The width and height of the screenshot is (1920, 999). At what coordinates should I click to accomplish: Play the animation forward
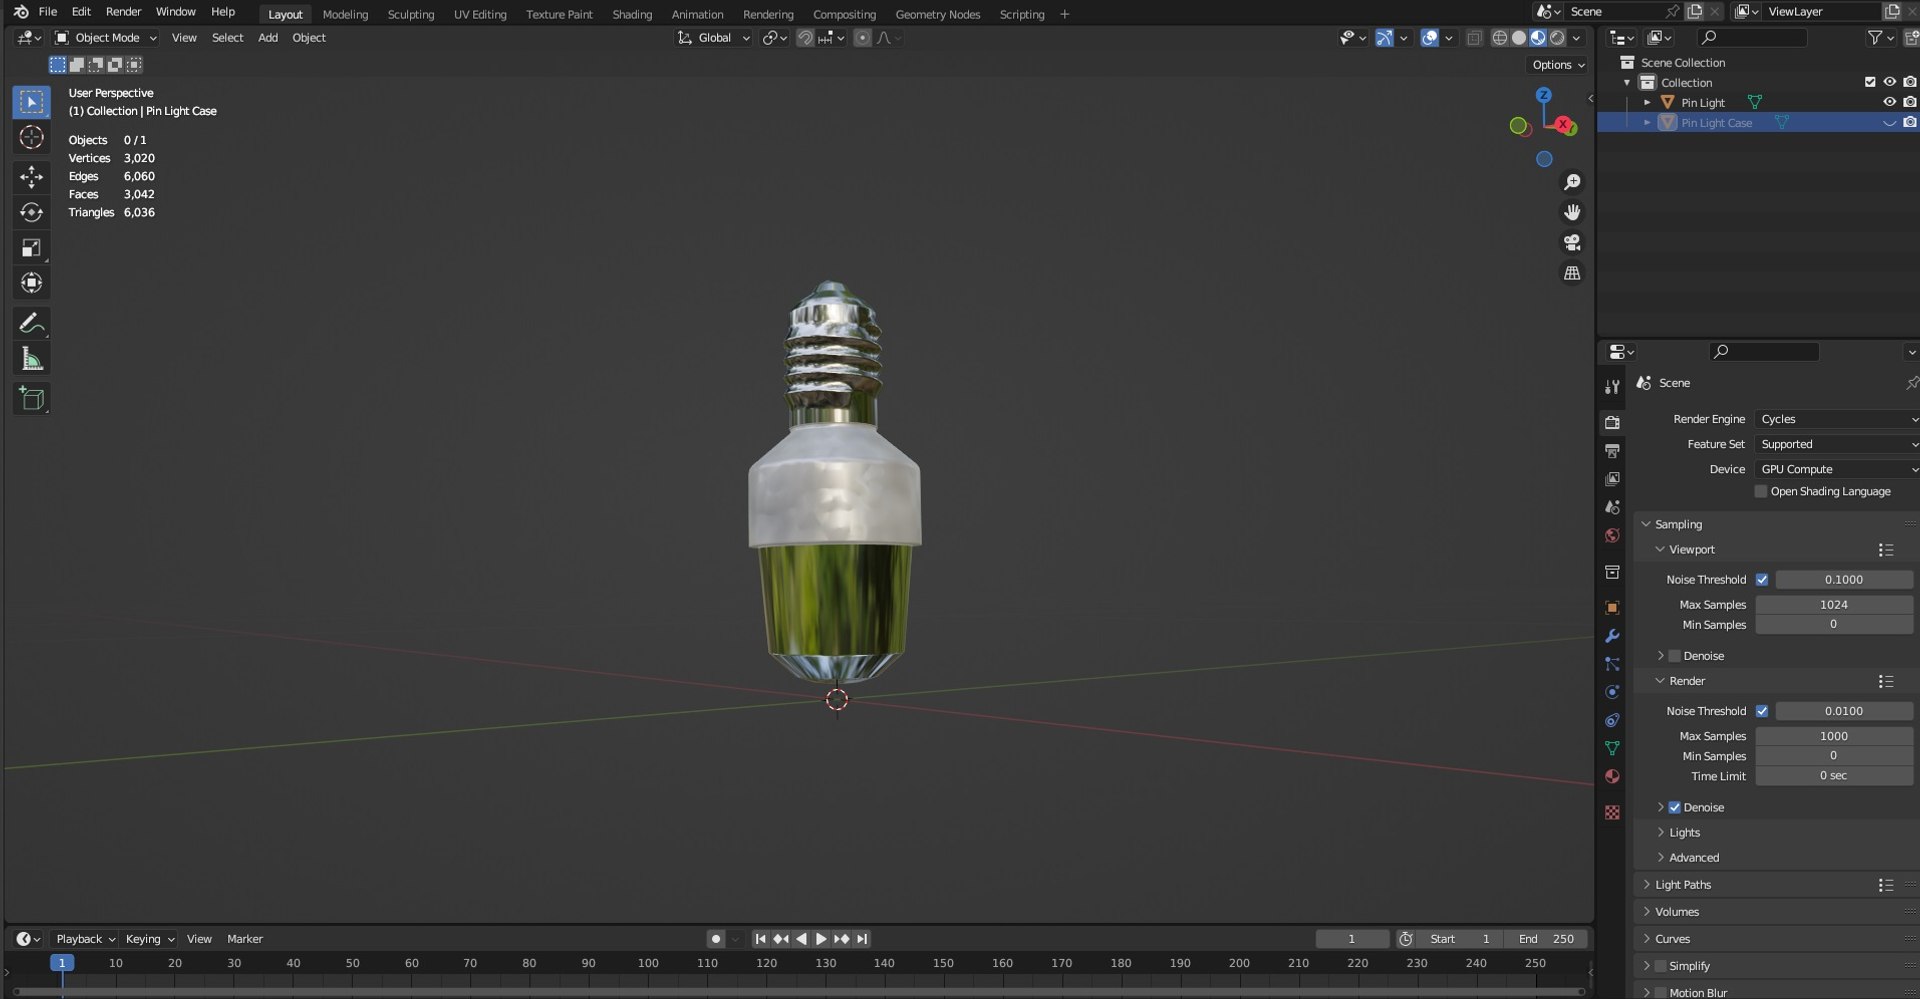click(821, 939)
